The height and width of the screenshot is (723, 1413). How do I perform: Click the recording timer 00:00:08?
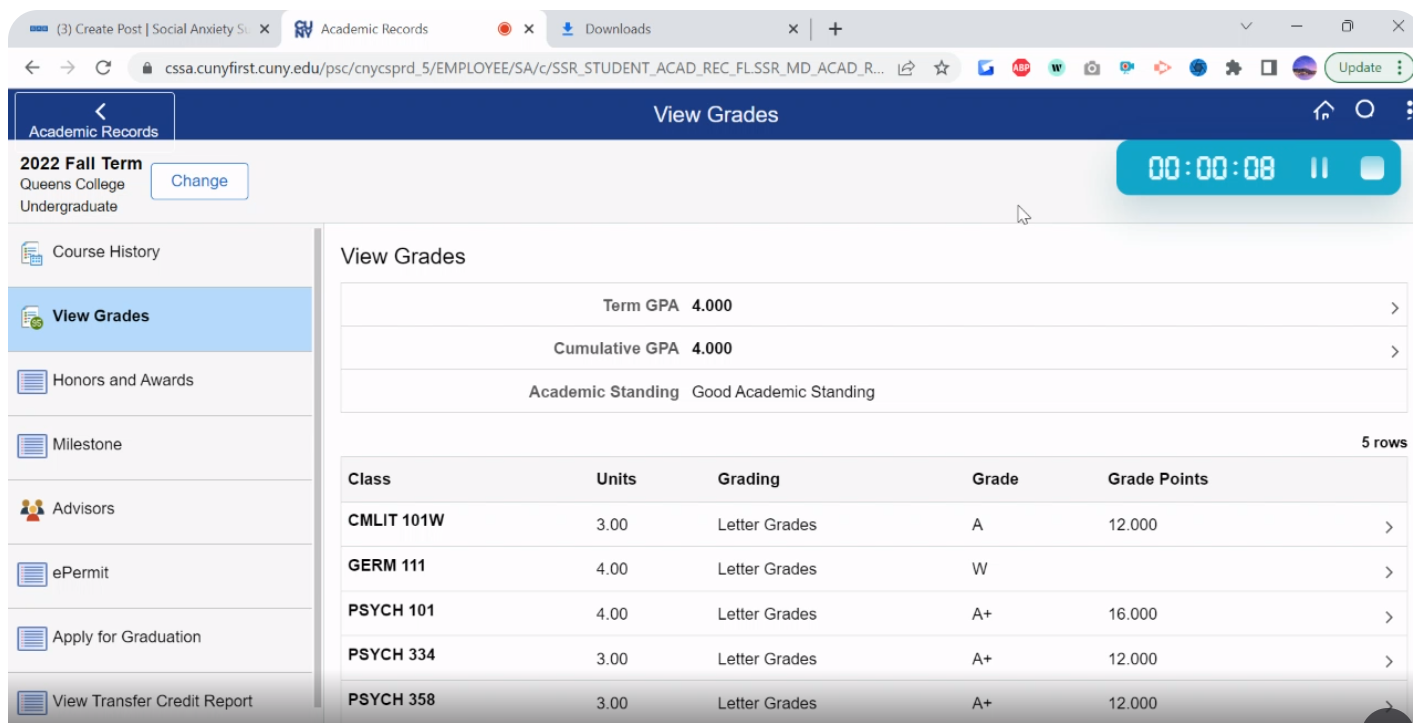[x=1211, y=168]
